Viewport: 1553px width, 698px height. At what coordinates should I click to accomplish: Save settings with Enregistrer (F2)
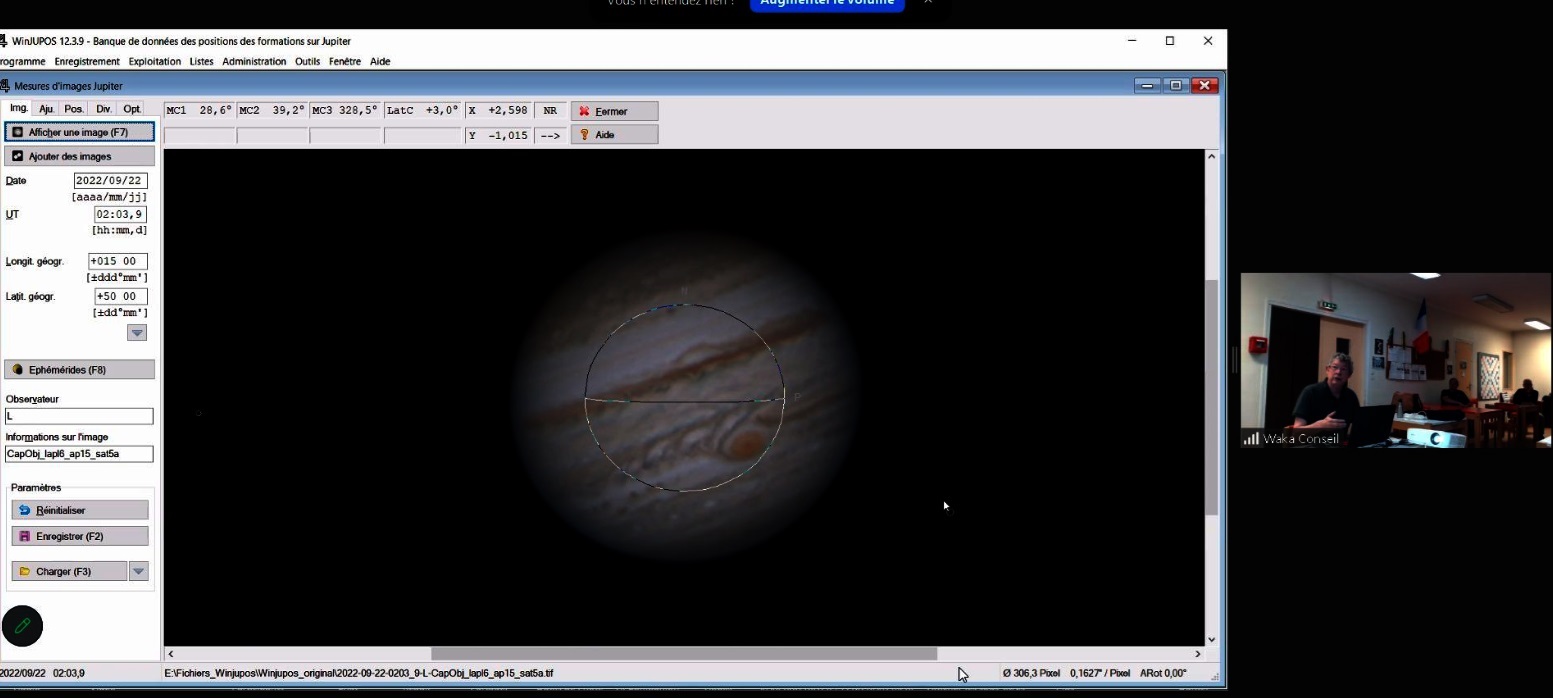pos(79,536)
